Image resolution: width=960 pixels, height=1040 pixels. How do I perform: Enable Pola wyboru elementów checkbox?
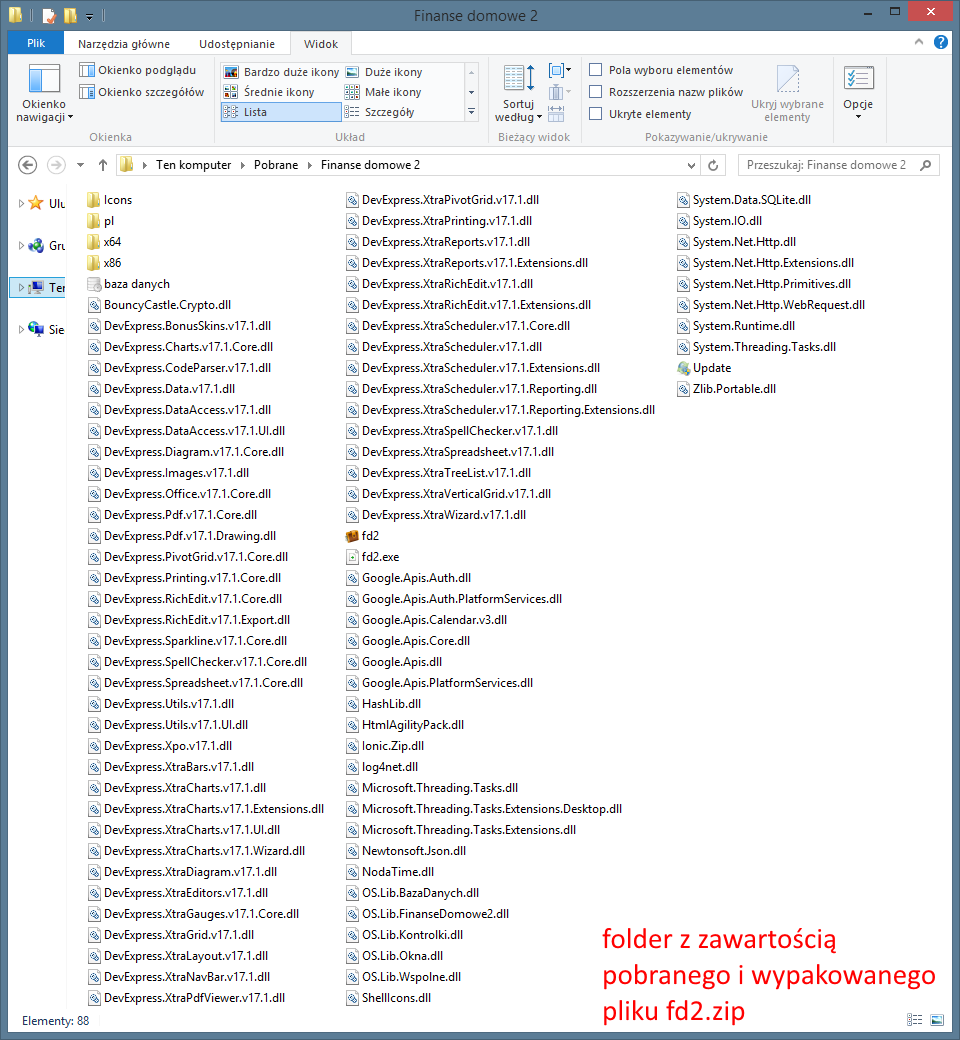tap(596, 70)
